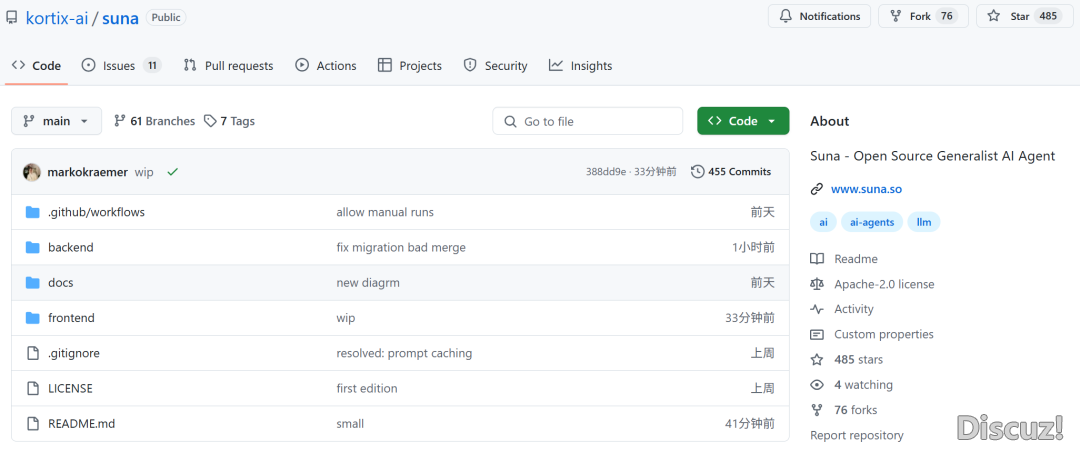Open the Actions tab
The height and width of the screenshot is (452, 1080).
[x=326, y=65]
